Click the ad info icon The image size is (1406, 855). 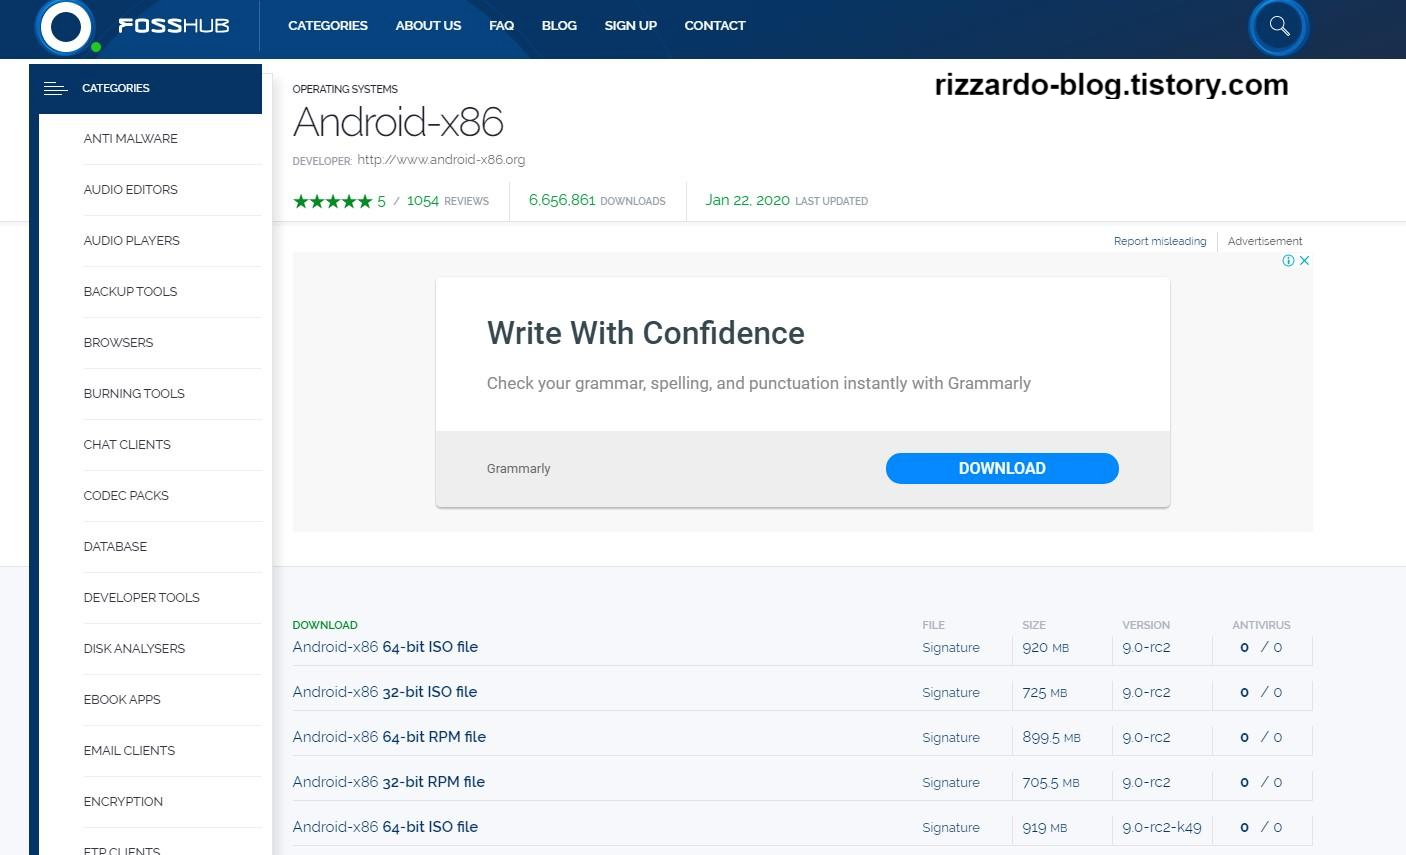1289,261
